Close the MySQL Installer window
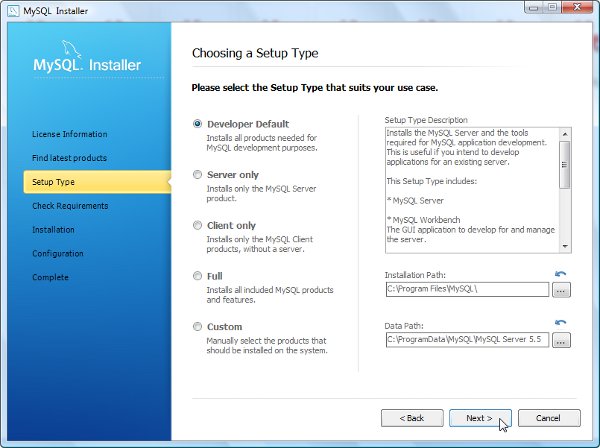This screenshot has height=448, width=600. coord(577,7)
